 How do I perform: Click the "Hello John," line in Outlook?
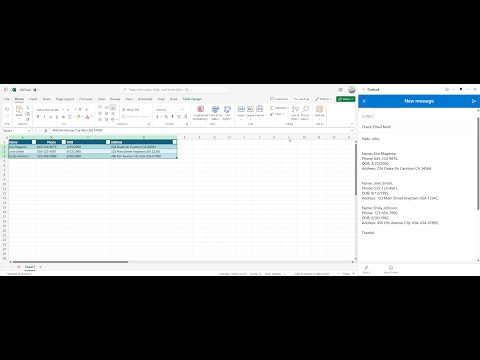point(371,139)
